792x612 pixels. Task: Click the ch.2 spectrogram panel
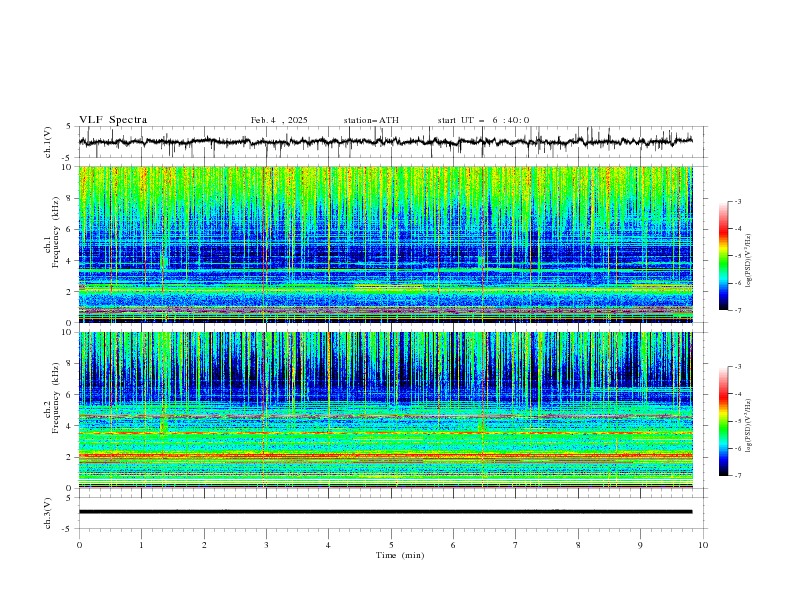[386, 410]
